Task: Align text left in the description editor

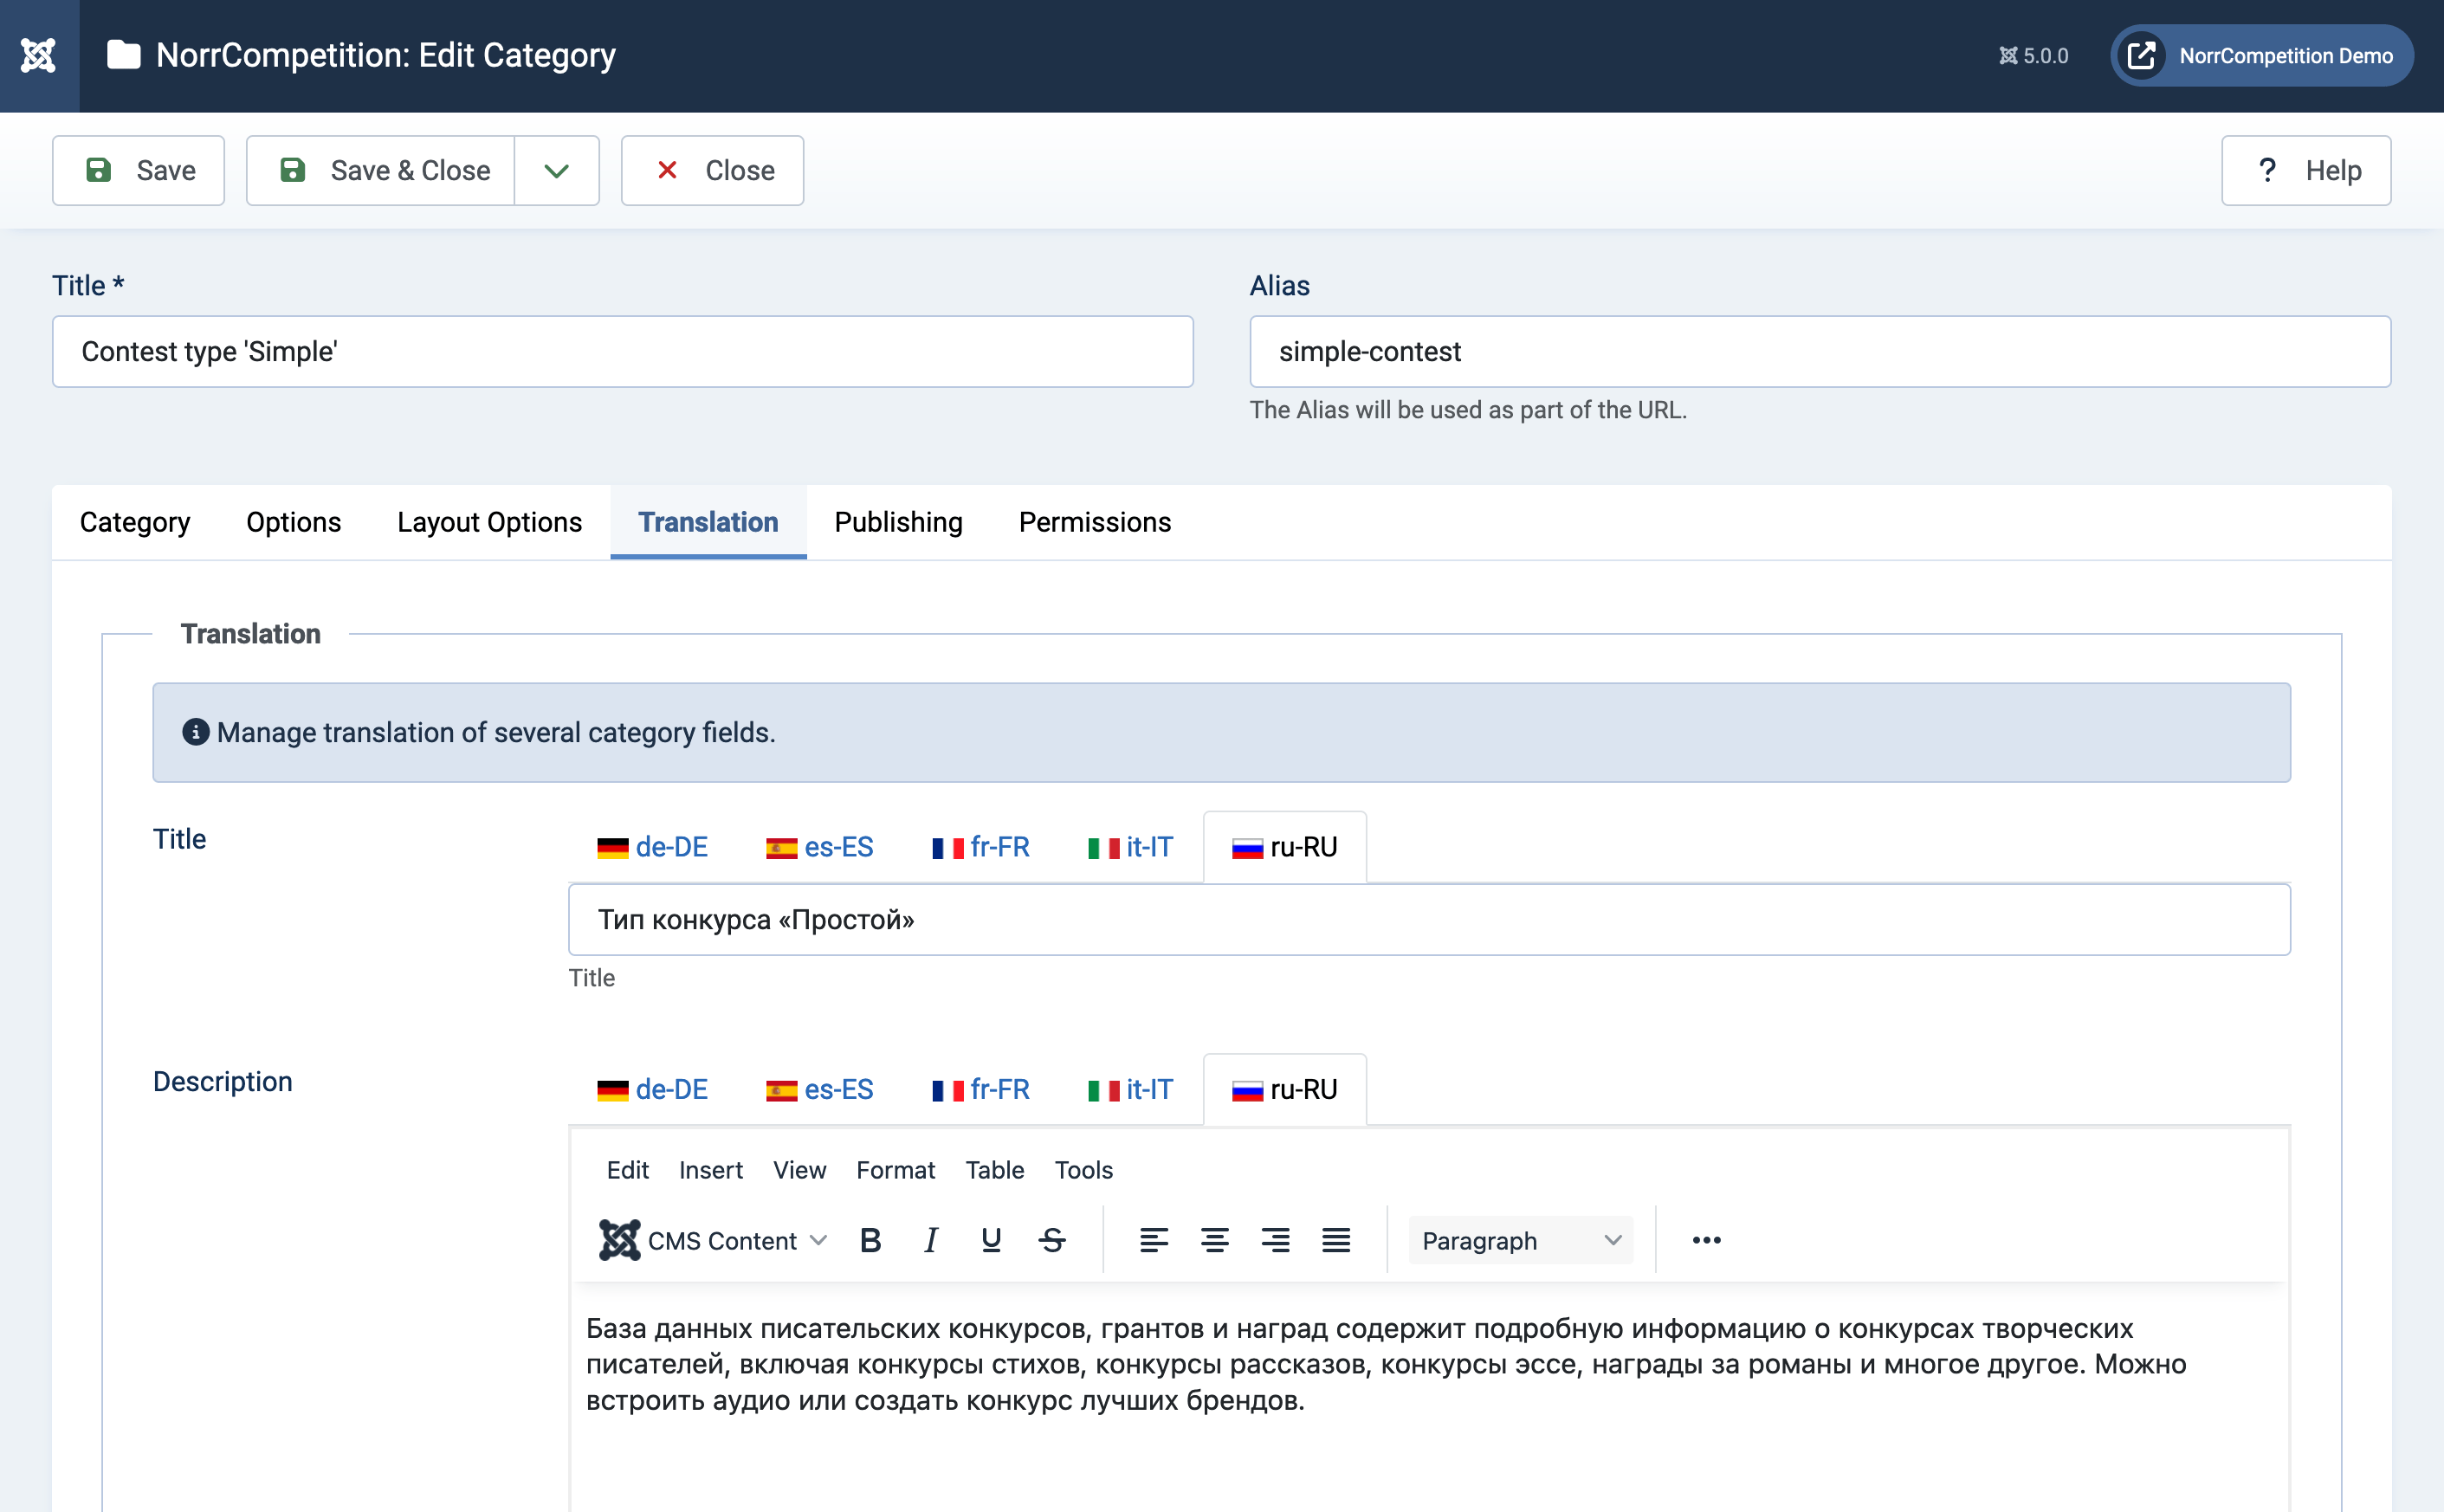Action: 1153,1240
